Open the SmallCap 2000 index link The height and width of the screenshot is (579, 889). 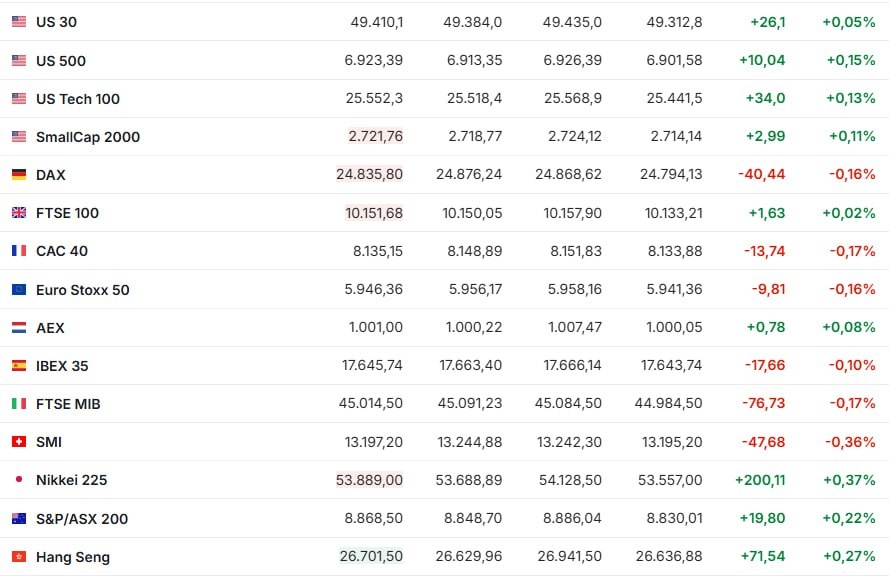coord(88,137)
